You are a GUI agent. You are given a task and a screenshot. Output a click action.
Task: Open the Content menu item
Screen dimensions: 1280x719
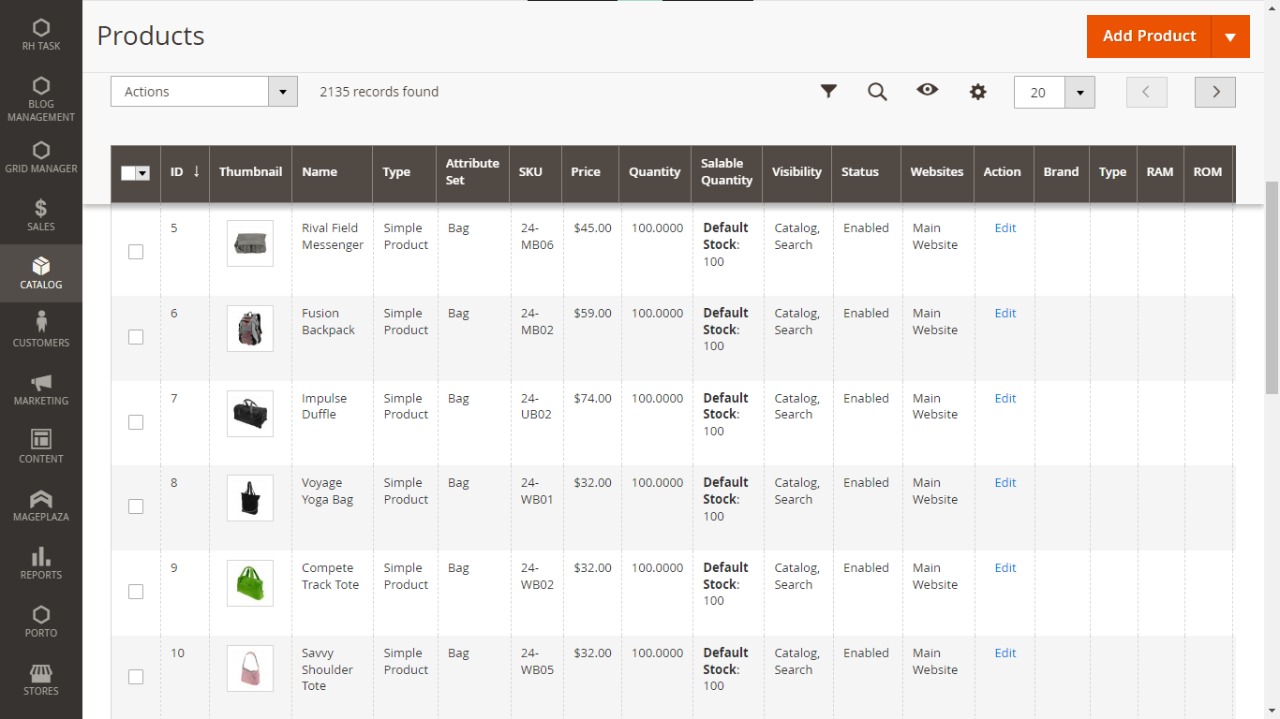[x=41, y=447]
